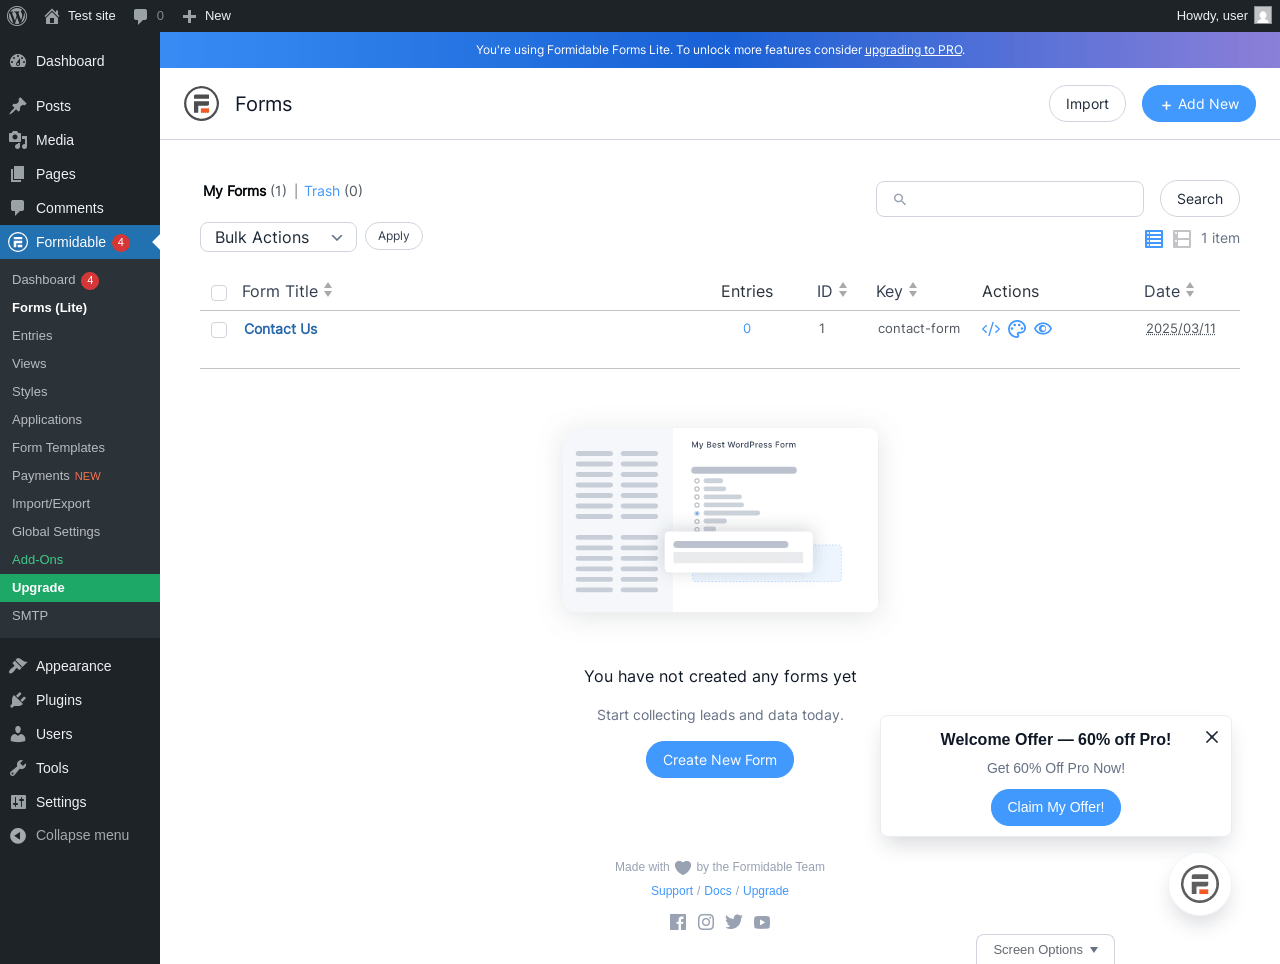Image resolution: width=1280 pixels, height=964 pixels.
Task: Go to Views in the Formidable submenu
Action: 80,364
